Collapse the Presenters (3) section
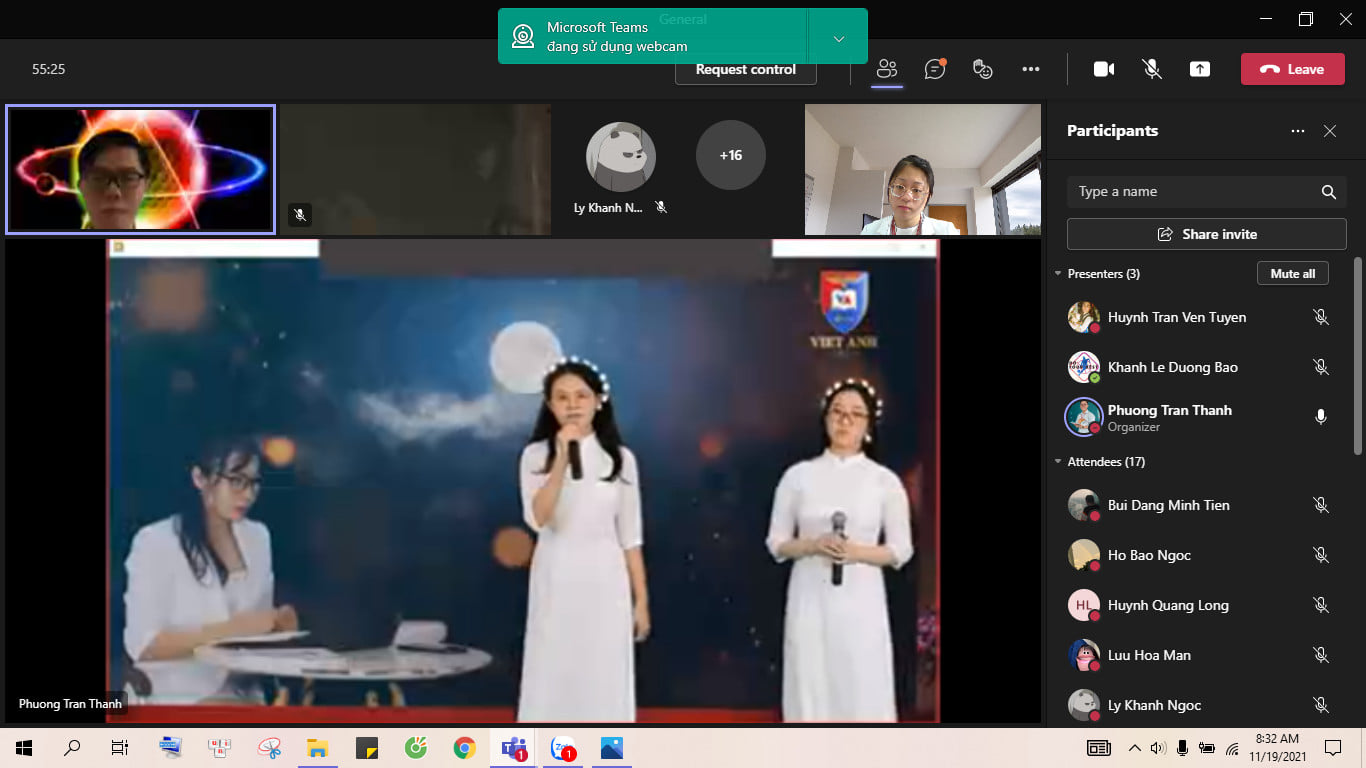The width and height of the screenshot is (1366, 768). [x=1058, y=273]
